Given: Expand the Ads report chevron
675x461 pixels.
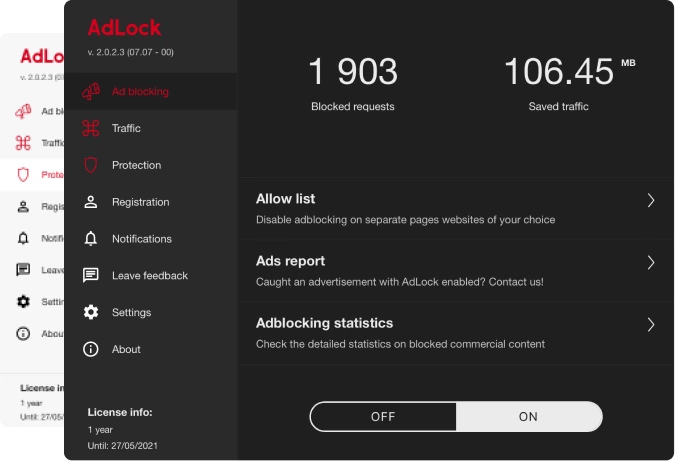Looking at the screenshot, I should 650,262.
